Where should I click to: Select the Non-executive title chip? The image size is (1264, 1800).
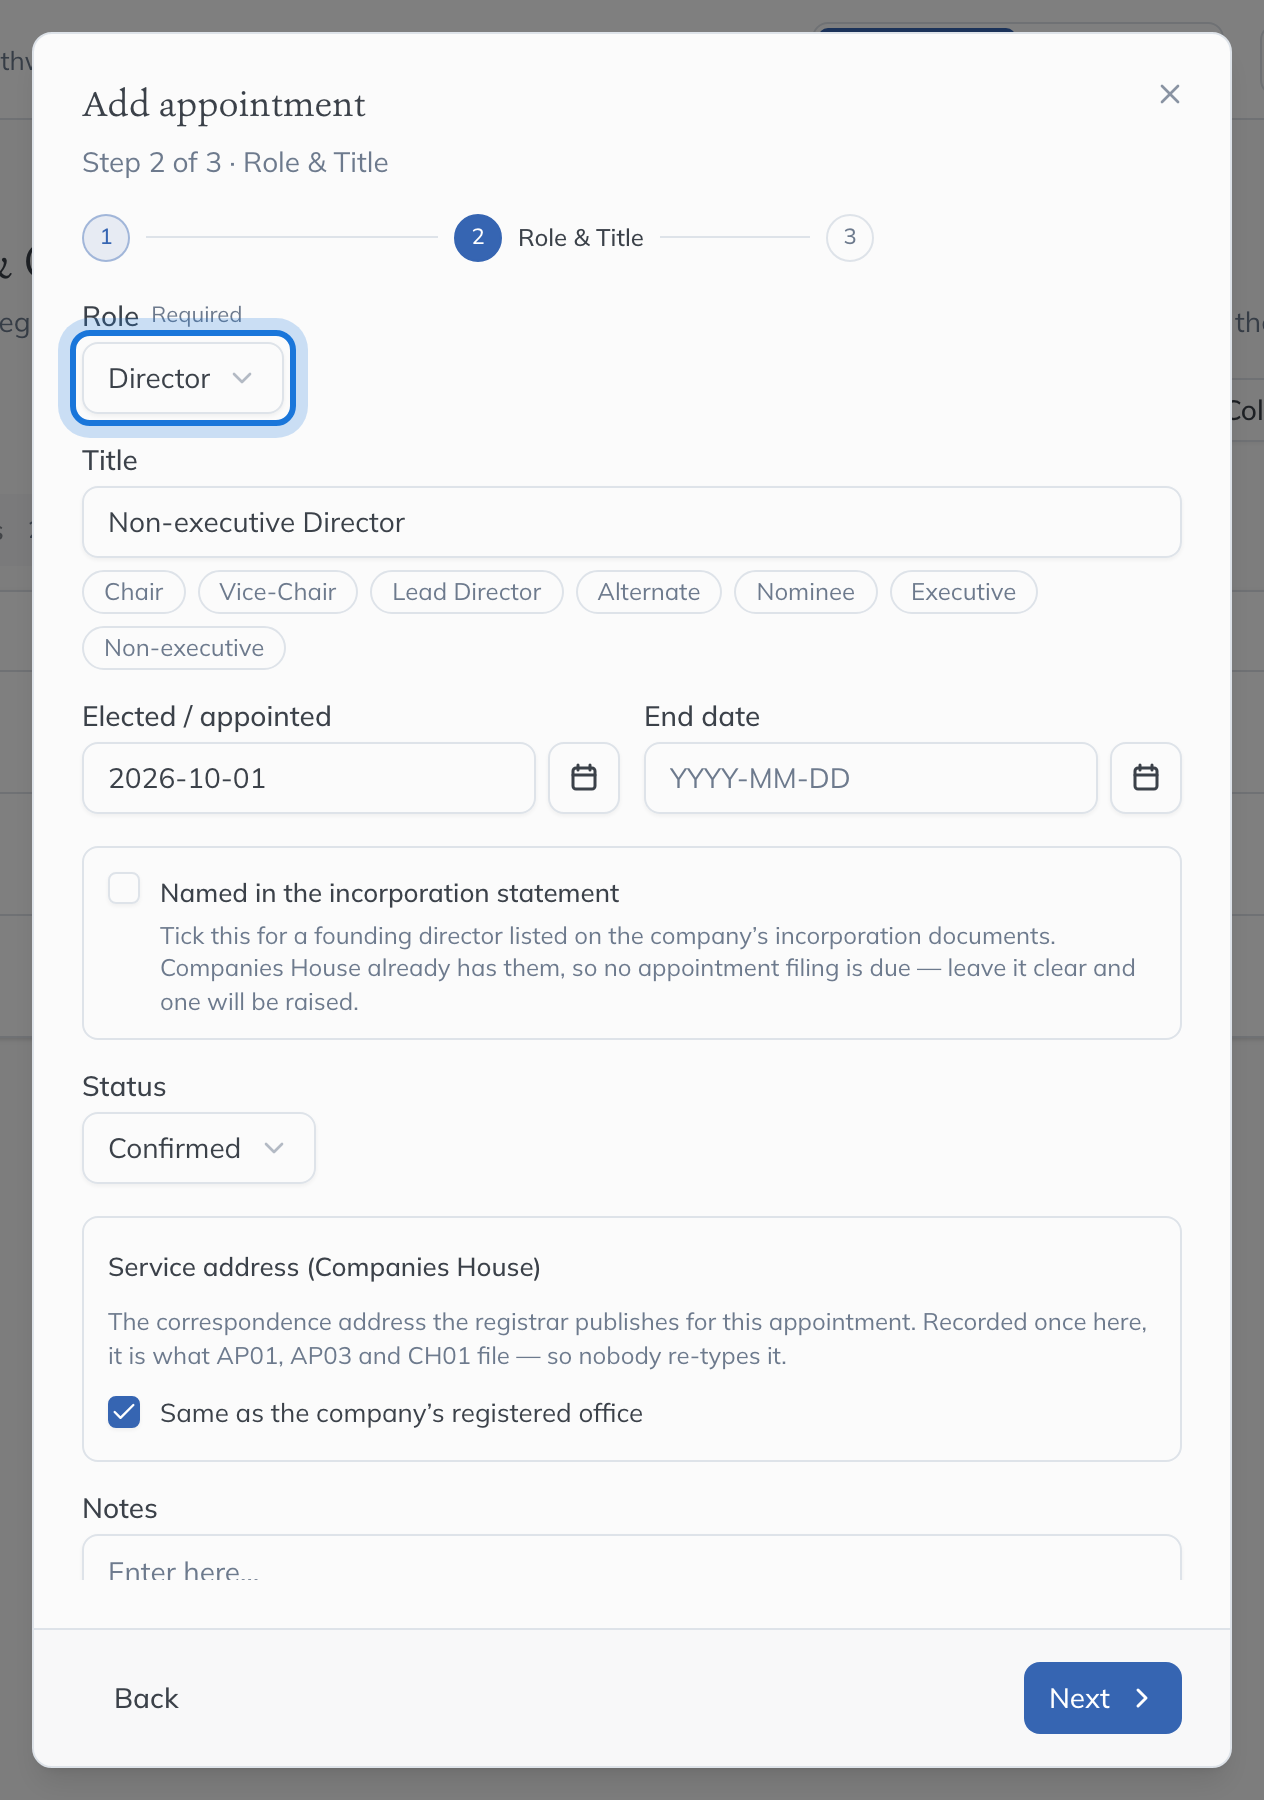184,648
